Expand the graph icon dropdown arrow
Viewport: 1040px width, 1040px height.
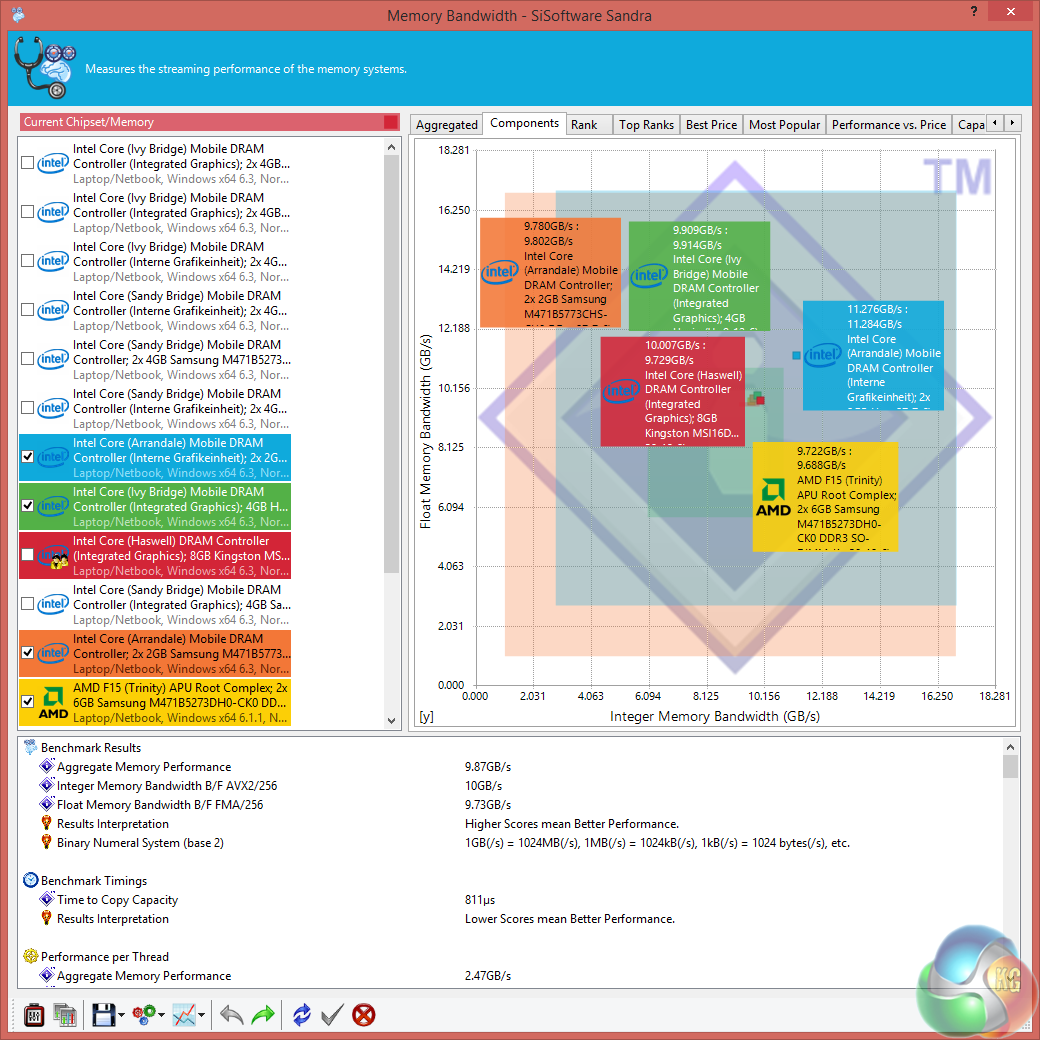pos(202,1015)
